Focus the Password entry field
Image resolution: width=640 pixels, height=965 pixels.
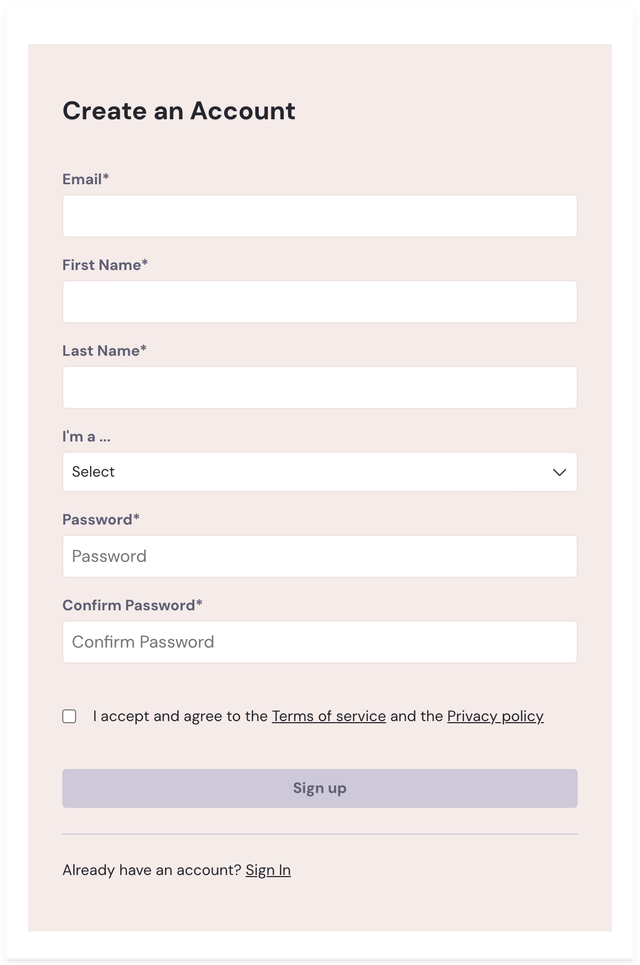[x=320, y=556]
